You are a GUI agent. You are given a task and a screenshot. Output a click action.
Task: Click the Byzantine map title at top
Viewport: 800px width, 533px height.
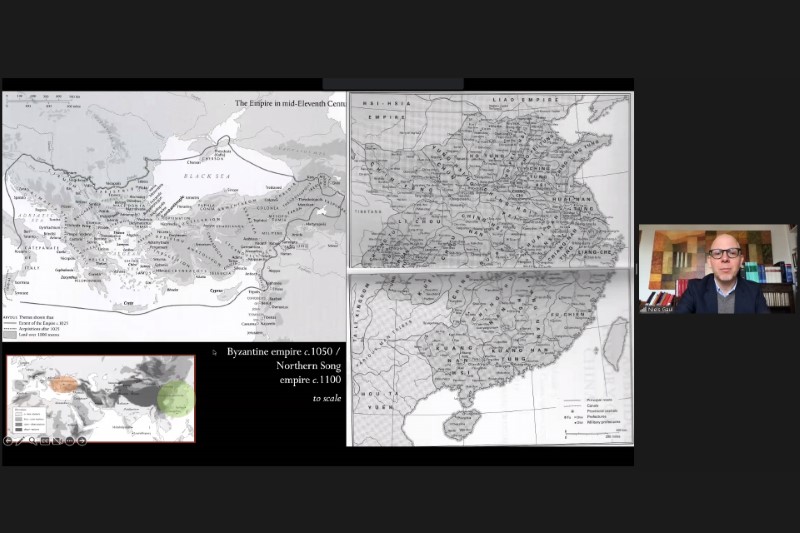(290, 103)
